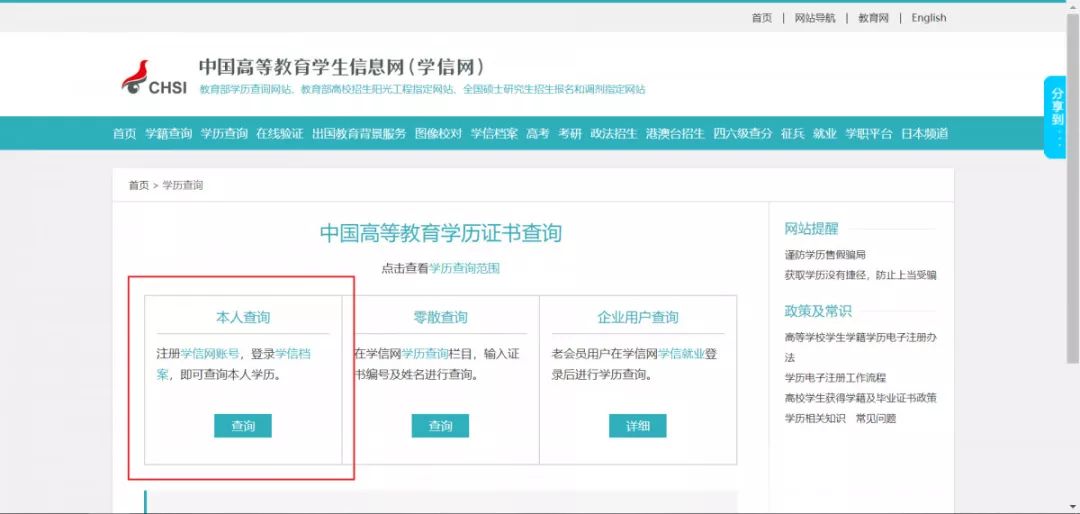Viewport: 1080px width, 514px height.
Task: Open the 征兵 navigation item
Action: click(x=792, y=134)
